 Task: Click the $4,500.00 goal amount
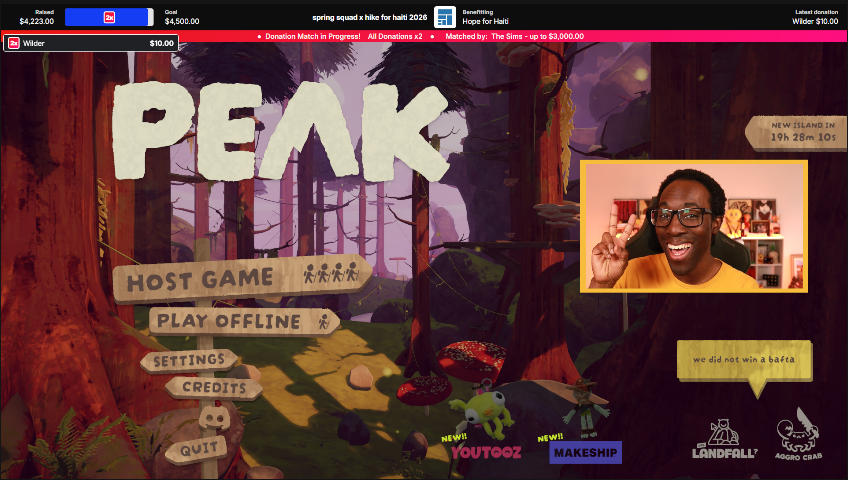[x=182, y=22]
